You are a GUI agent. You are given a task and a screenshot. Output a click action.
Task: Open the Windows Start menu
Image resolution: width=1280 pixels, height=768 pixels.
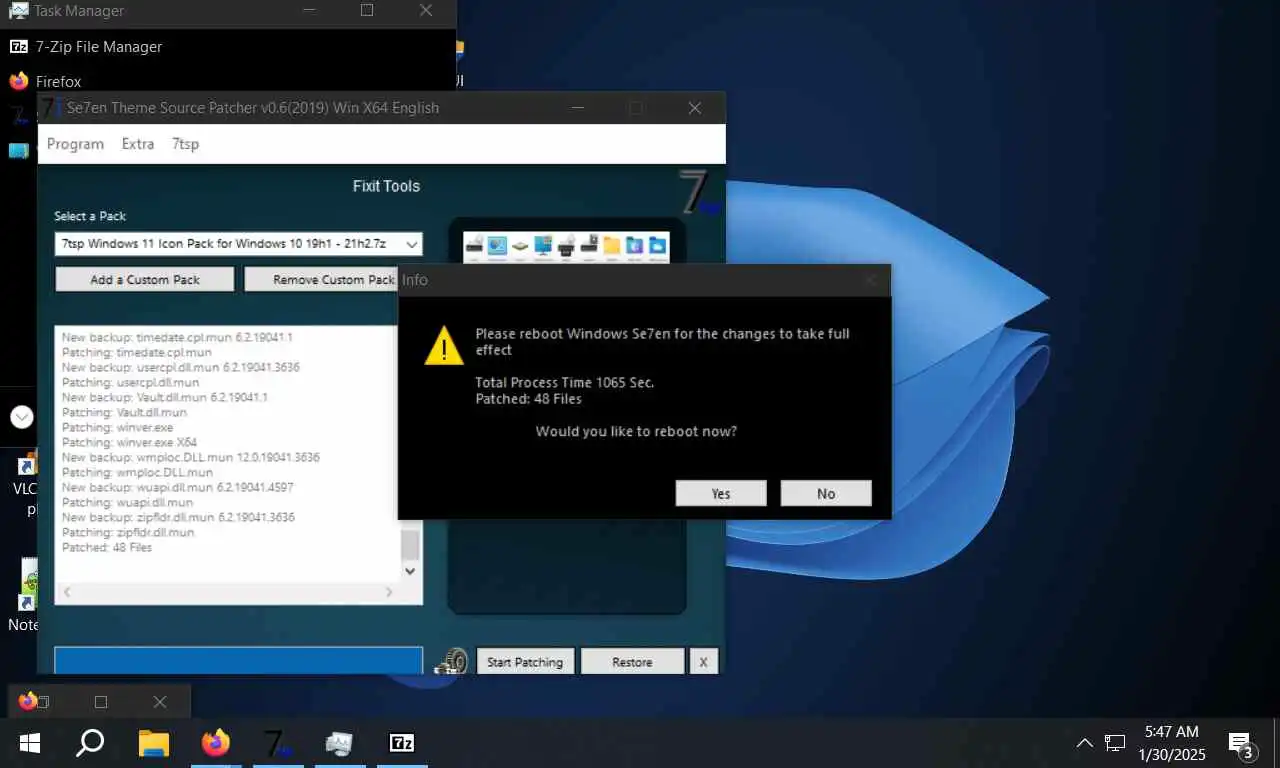pyautogui.click(x=30, y=743)
